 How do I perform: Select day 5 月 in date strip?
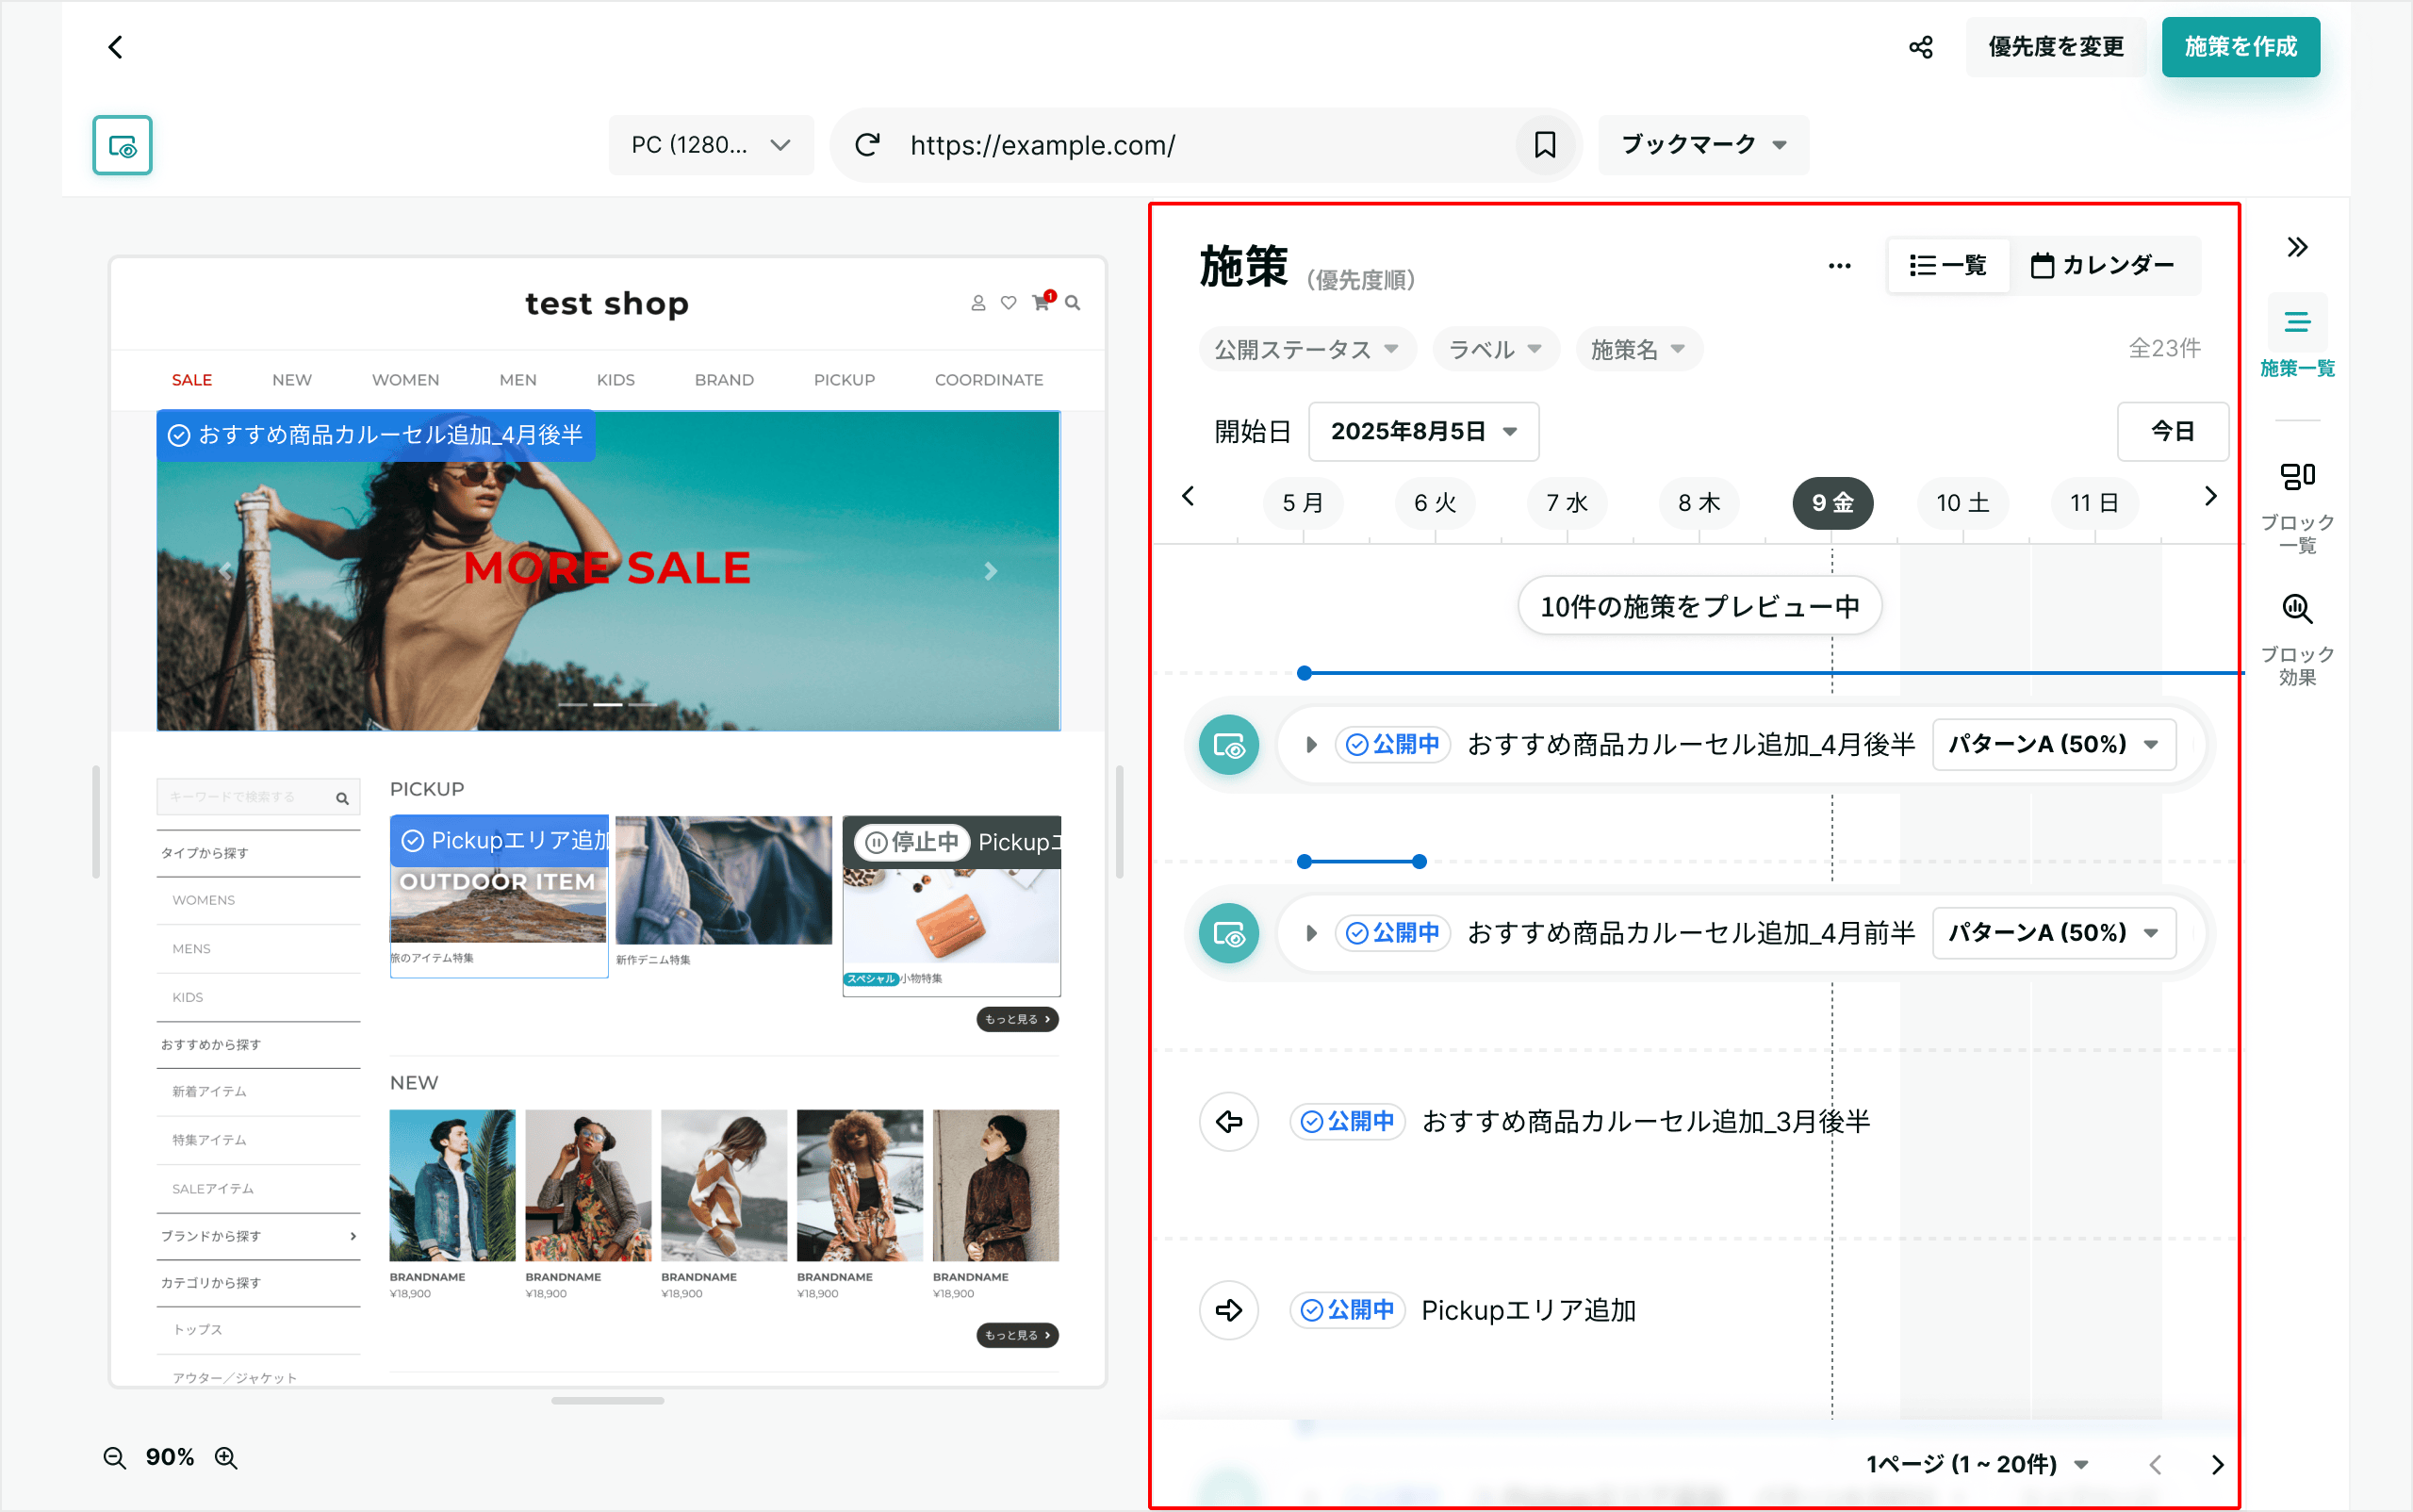coord(1303,503)
